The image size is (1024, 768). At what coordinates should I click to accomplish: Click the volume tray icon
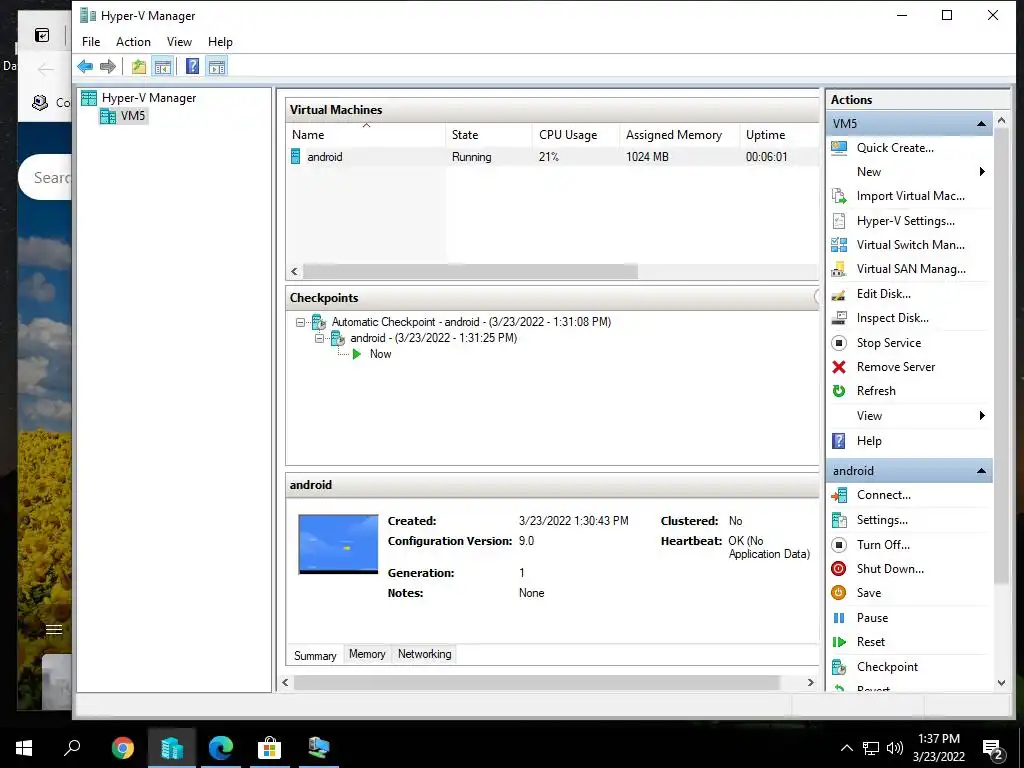click(x=895, y=748)
